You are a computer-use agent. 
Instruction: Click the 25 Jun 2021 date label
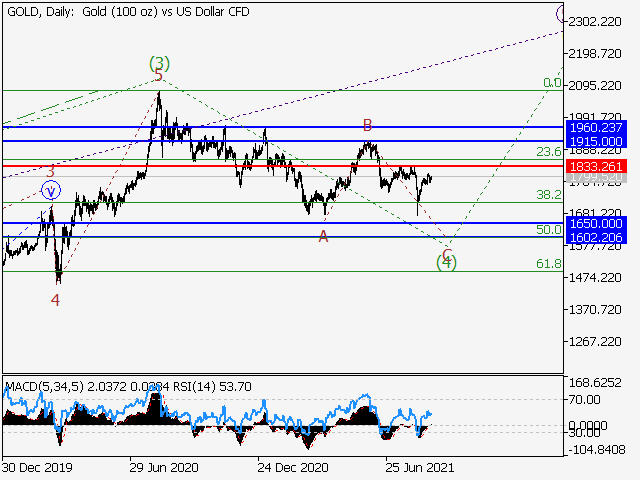420,467
